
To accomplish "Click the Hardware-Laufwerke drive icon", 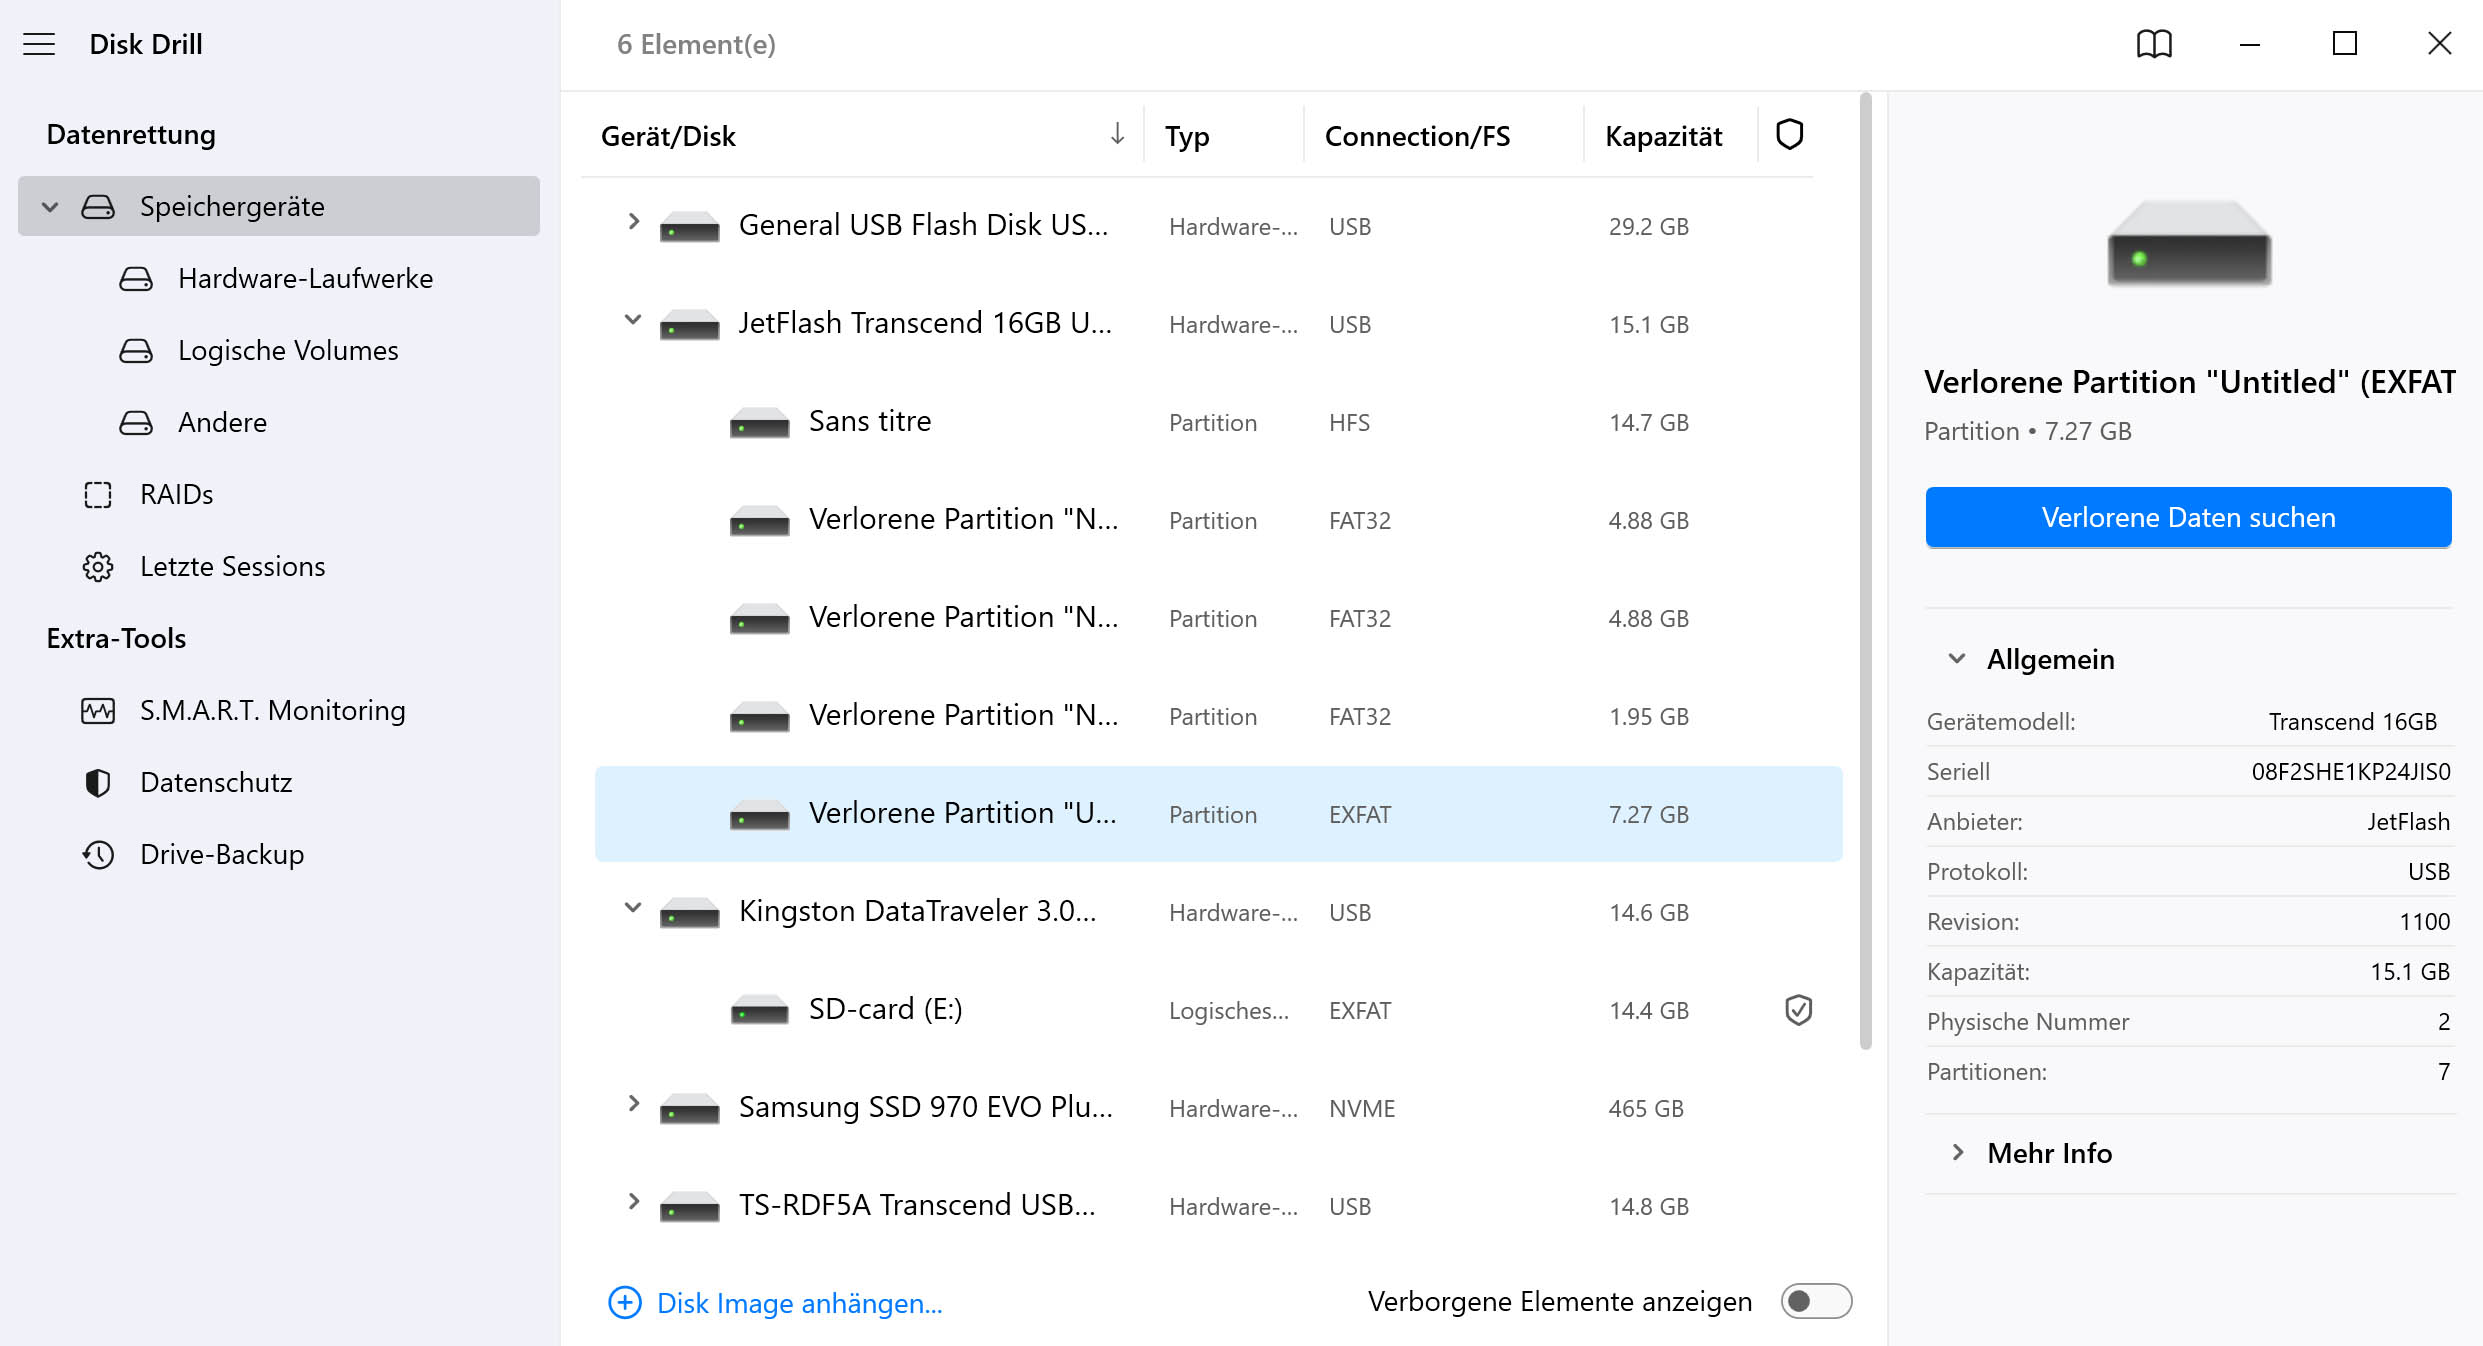I will click(x=136, y=279).
